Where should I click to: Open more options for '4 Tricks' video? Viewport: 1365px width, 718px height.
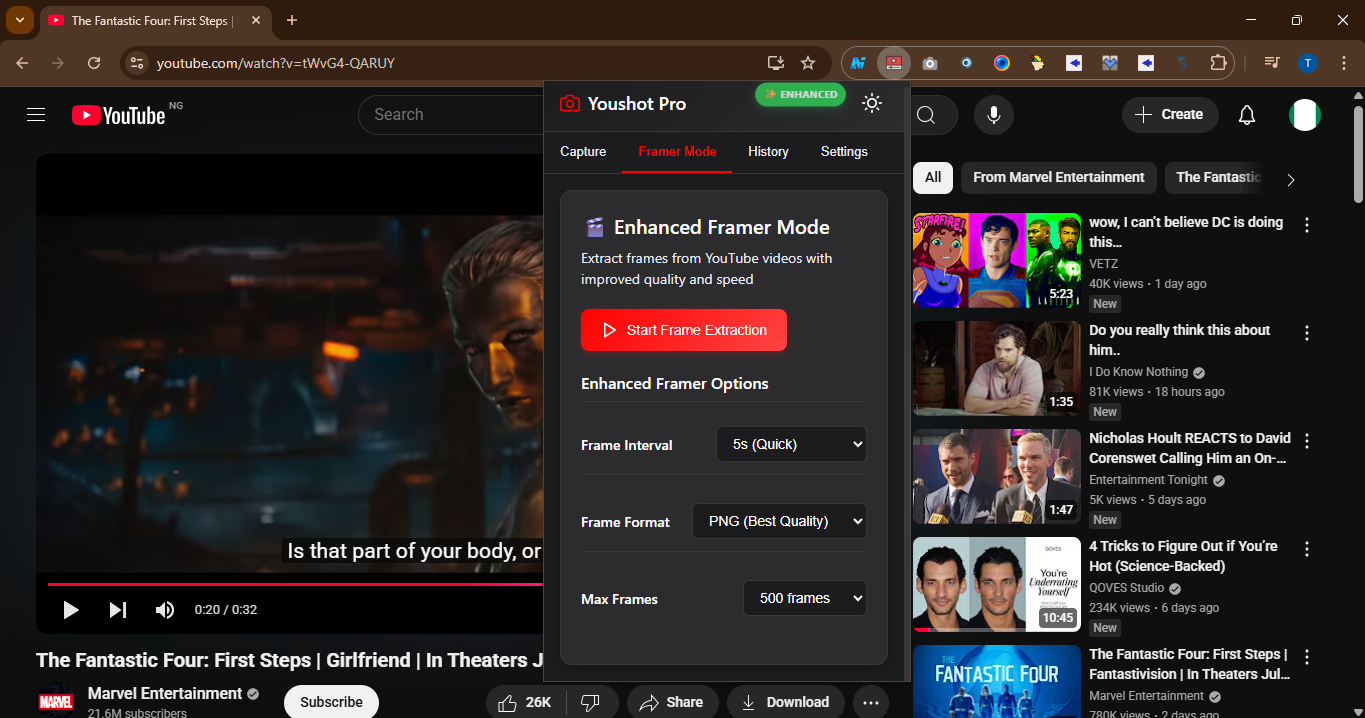1307,549
